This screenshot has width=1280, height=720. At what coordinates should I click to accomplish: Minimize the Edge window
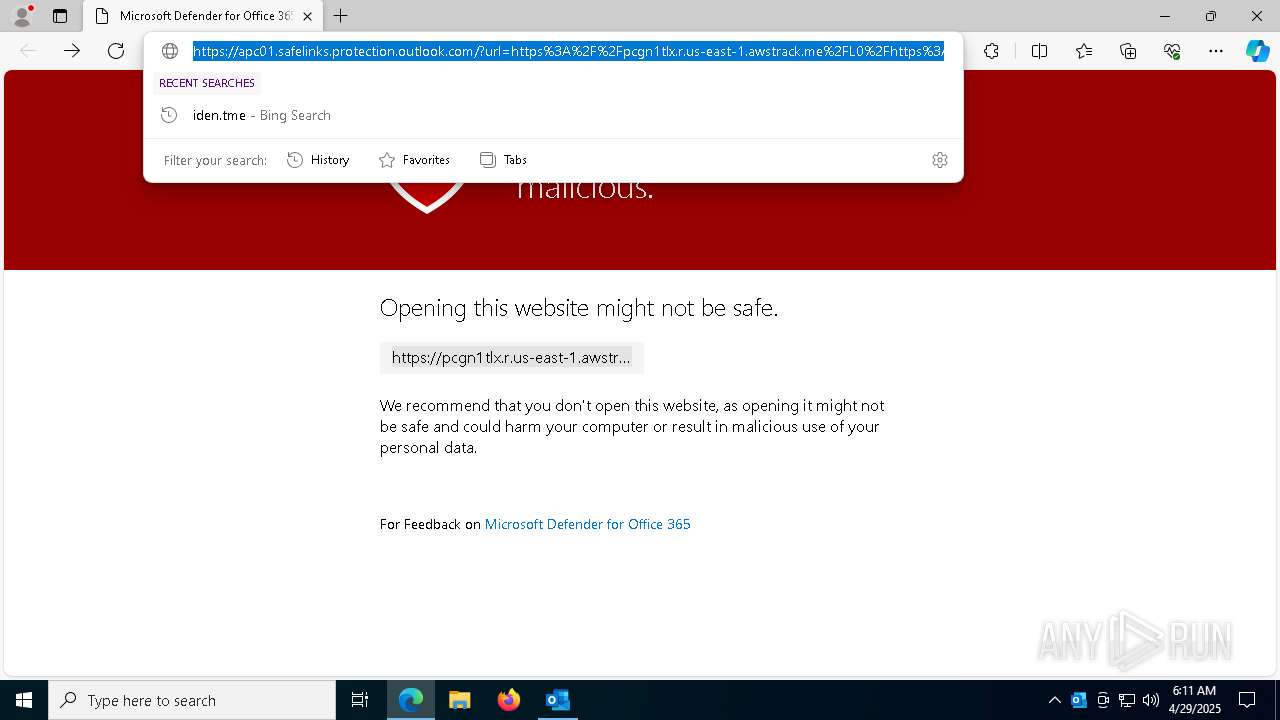point(1165,16)
